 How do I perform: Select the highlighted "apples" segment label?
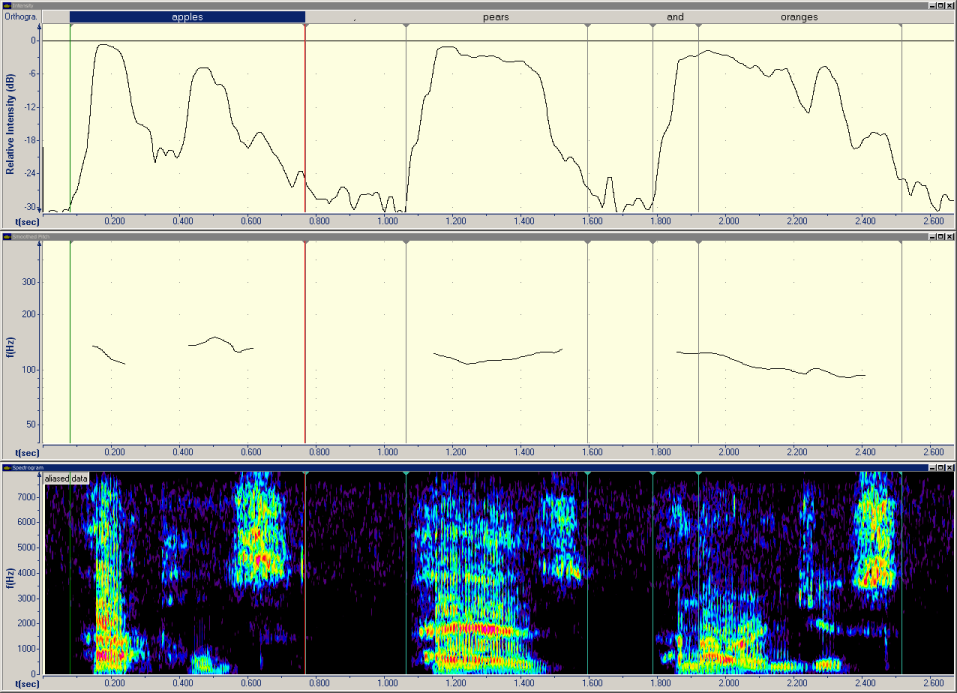click(x=187, y=17)
